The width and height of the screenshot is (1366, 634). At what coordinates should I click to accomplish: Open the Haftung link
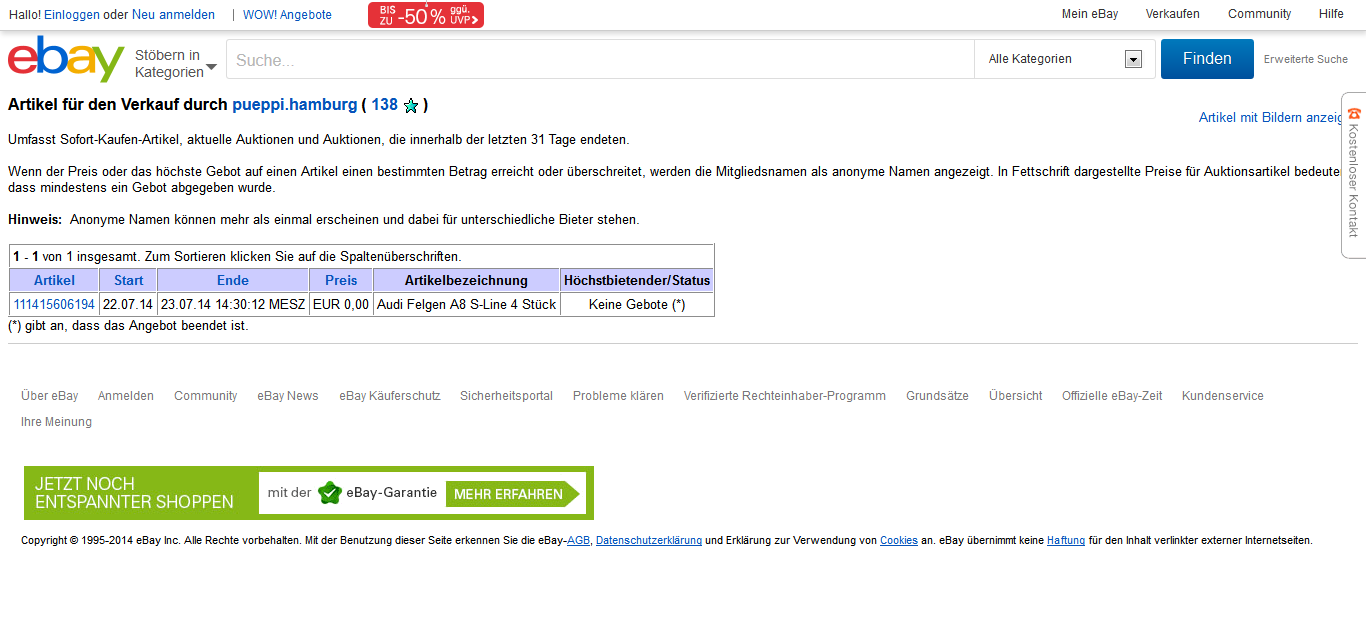pyautogui.click(x=1066, y=541)
